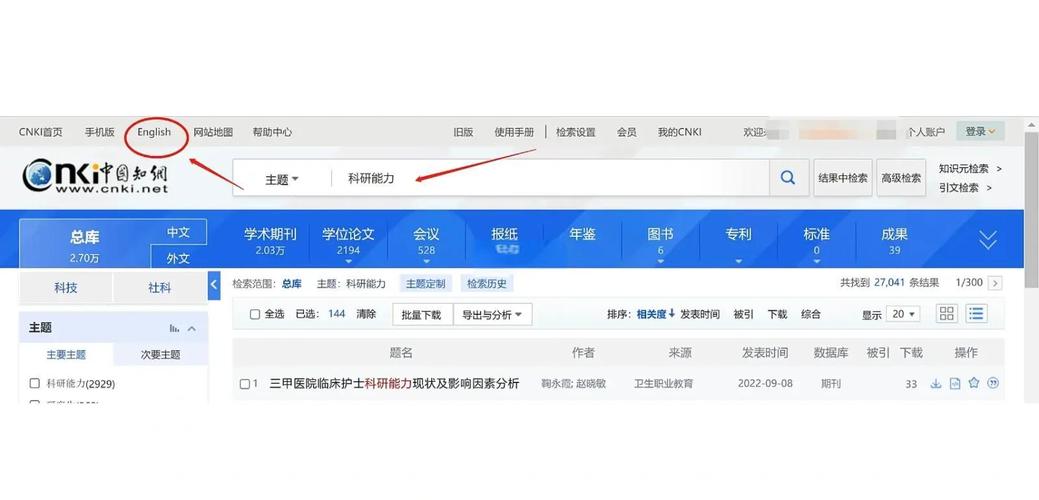Select the 学术期刊 tab
Viewport: 1039px width, 500px height.
pos(270,241)
